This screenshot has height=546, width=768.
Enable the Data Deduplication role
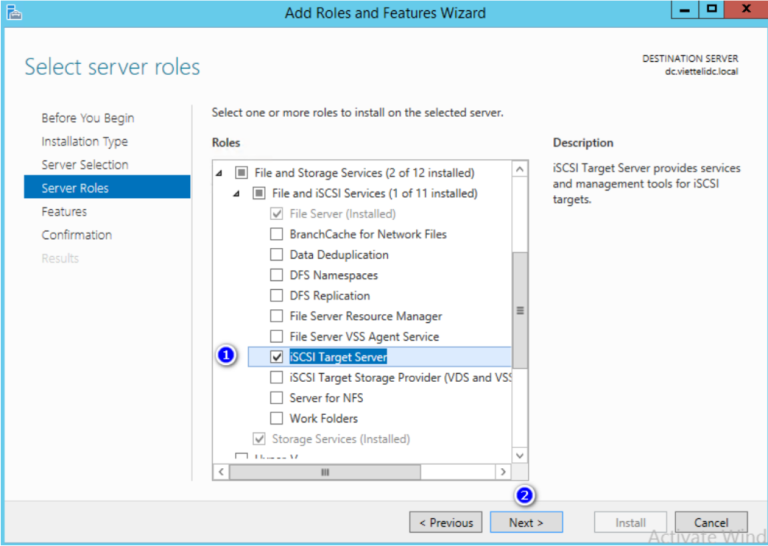(277, 255)
